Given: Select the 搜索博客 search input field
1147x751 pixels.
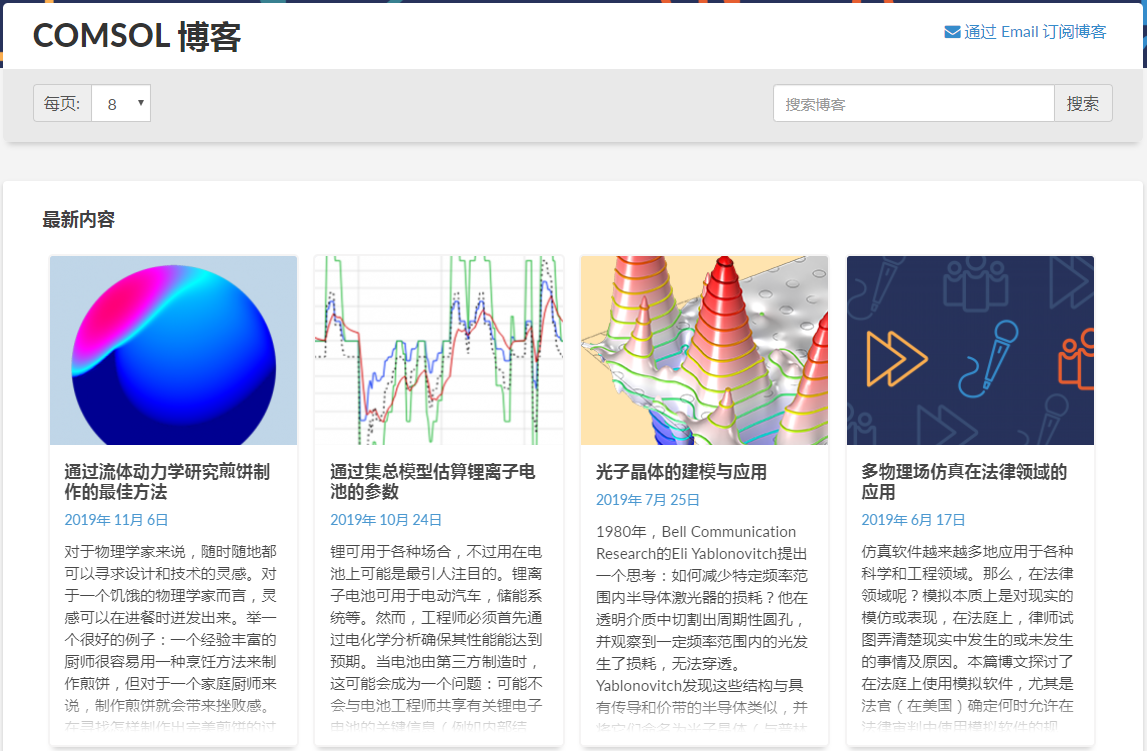Looking at the screenshot, I should [913, 102].
